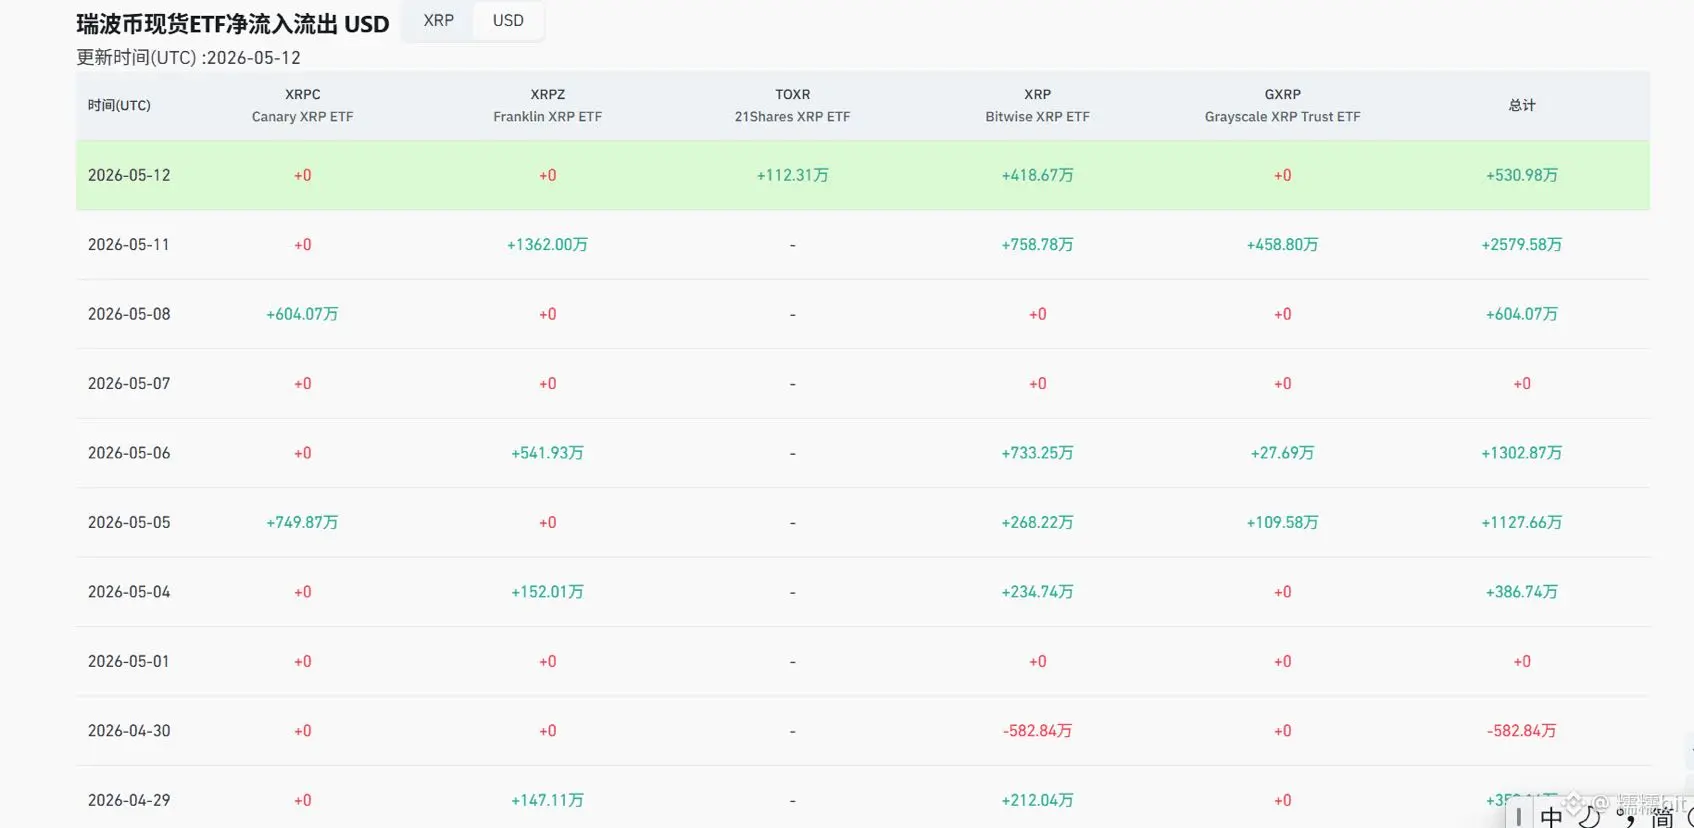Toggle the half-moon width icon in IME bar
Image resolution: width=1694 pixels, height=828 pixels.
point(1589,818)
